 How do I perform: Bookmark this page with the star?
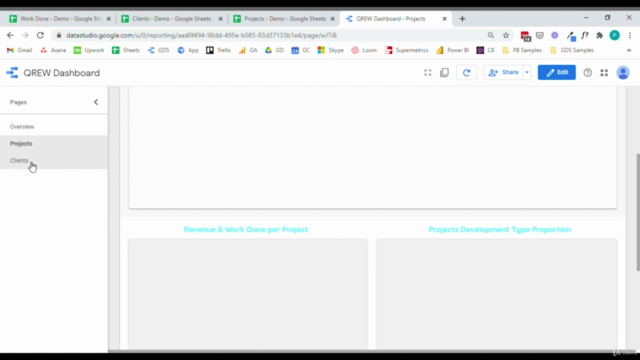tap(506, 36)
